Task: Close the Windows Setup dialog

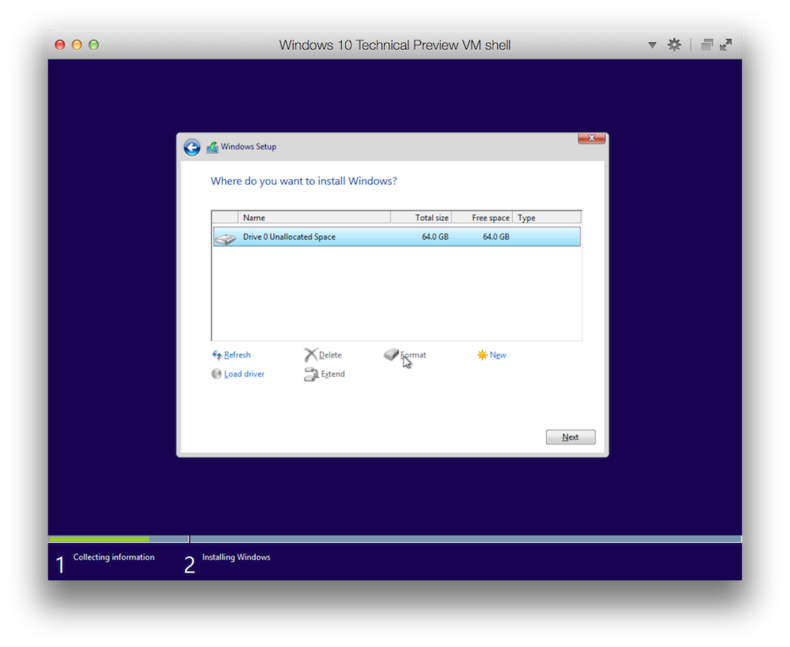Action: [x=591, y=138]
